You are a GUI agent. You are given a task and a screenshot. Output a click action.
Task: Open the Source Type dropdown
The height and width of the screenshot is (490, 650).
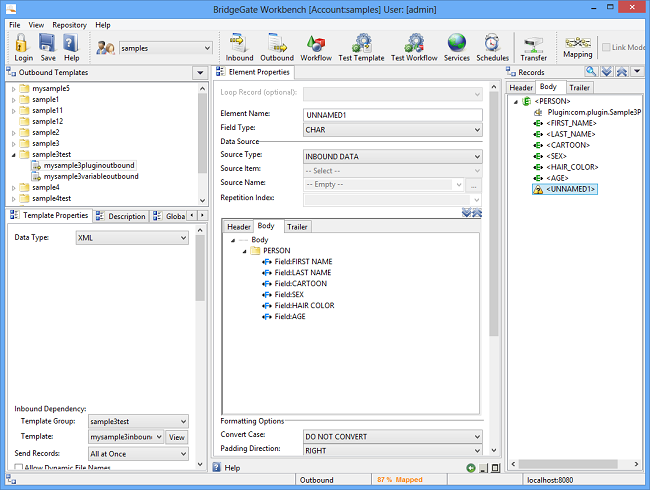pos(393,157)
